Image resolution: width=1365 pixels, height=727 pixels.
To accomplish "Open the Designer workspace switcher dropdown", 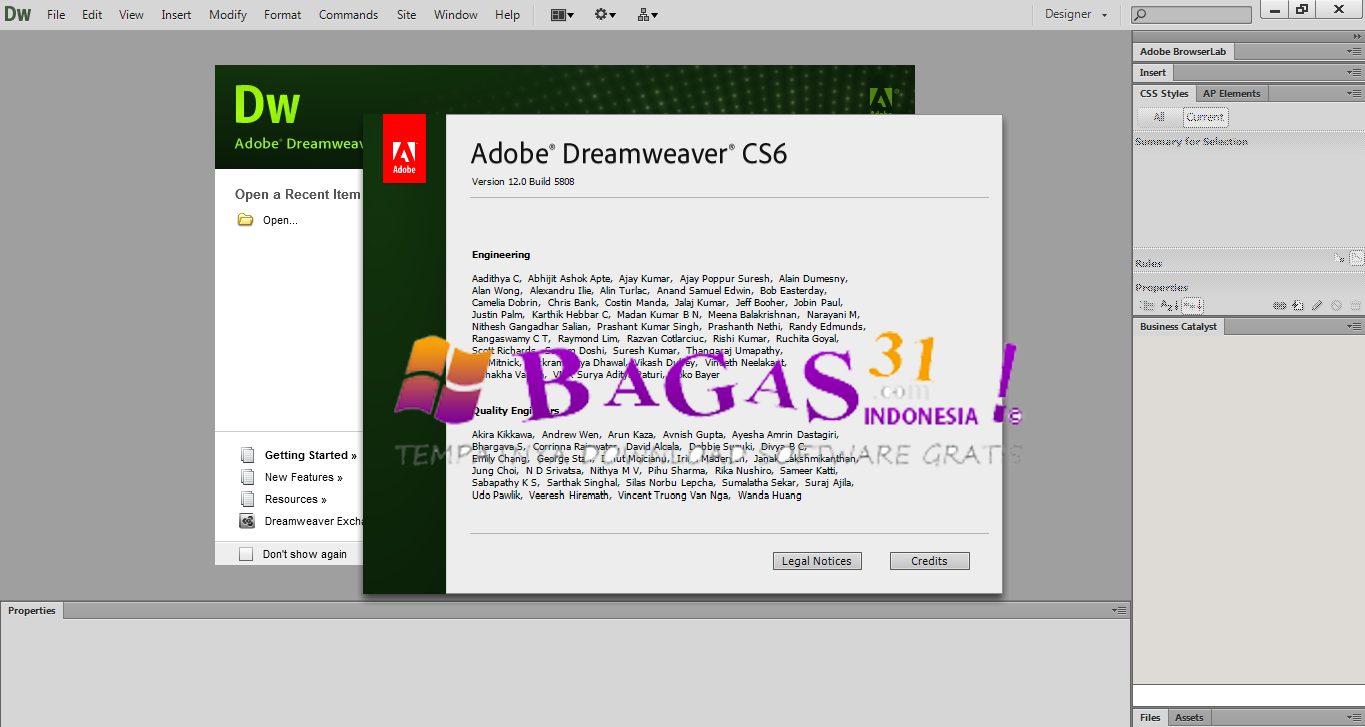I will pyautogui.click(x=1076, y=15).
